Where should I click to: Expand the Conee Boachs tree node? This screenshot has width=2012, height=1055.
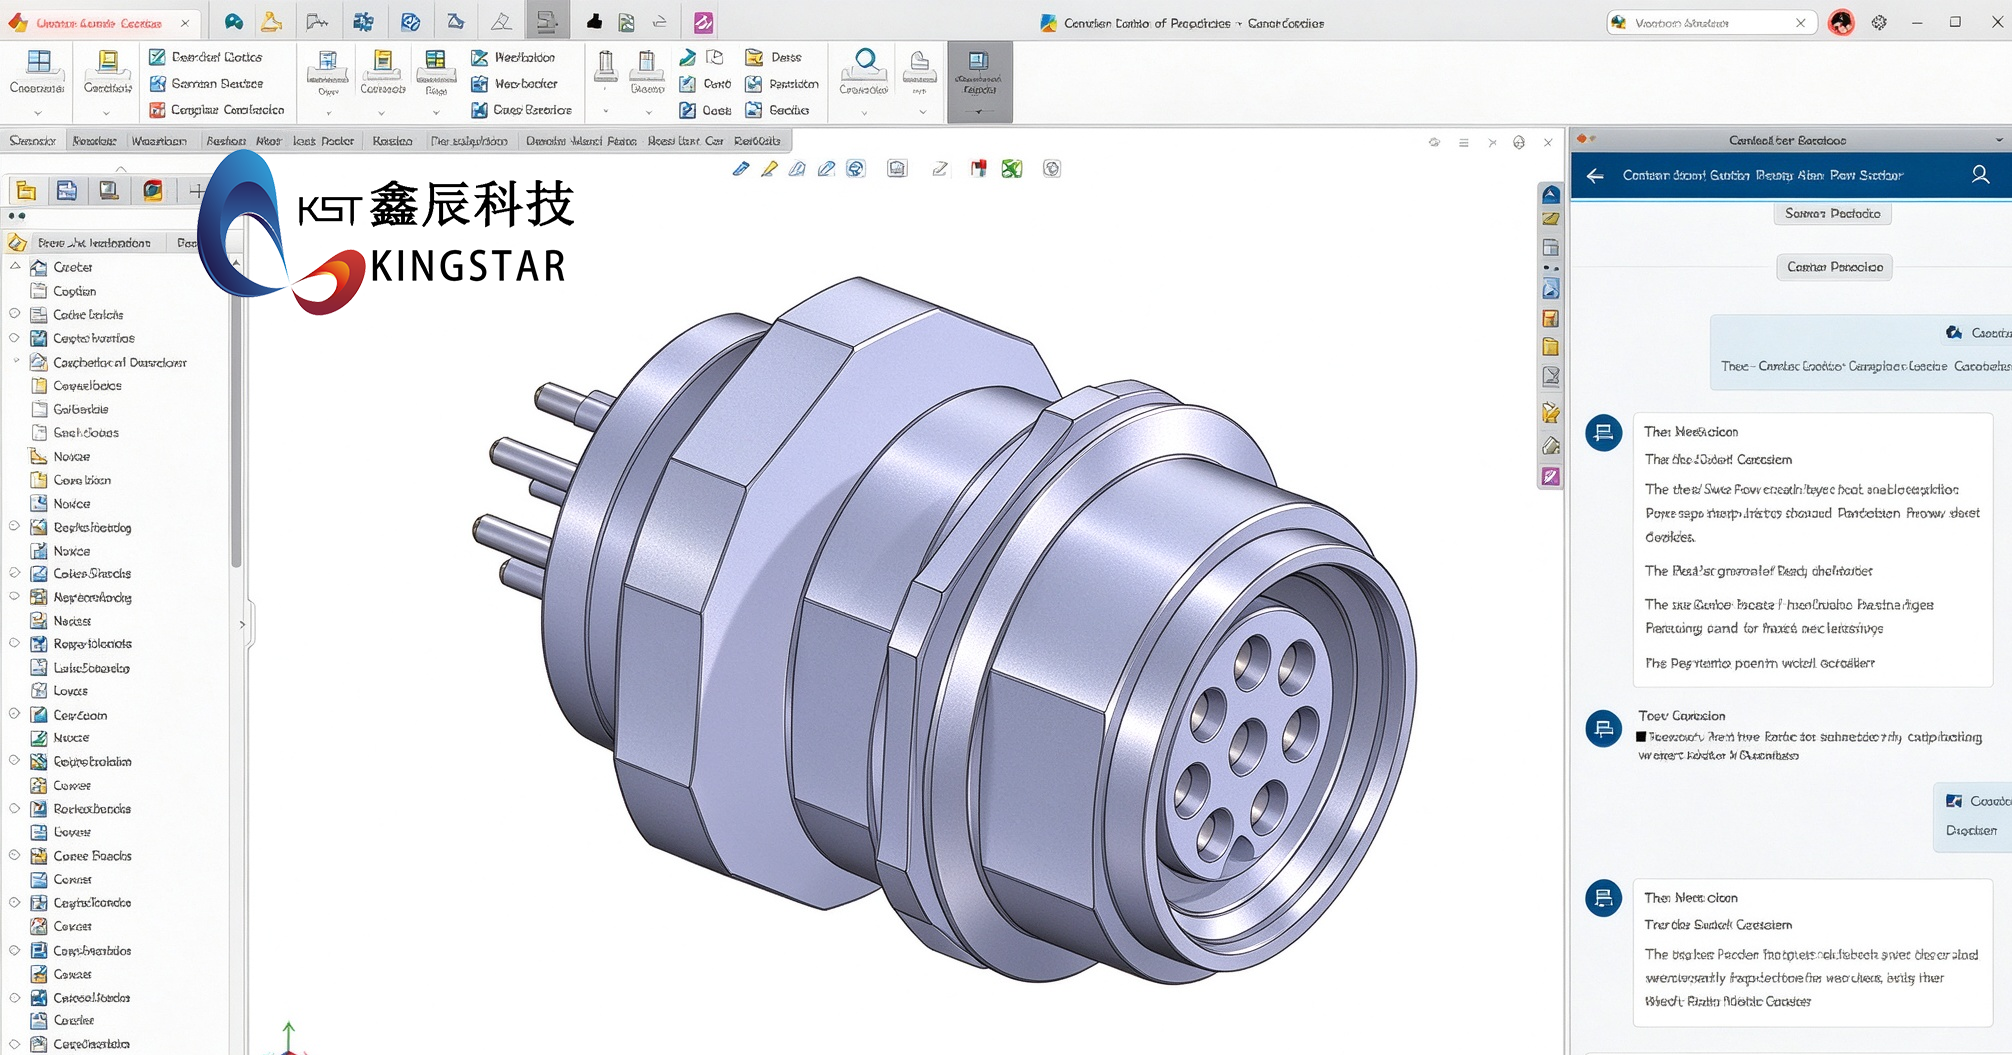click(15, 855)
